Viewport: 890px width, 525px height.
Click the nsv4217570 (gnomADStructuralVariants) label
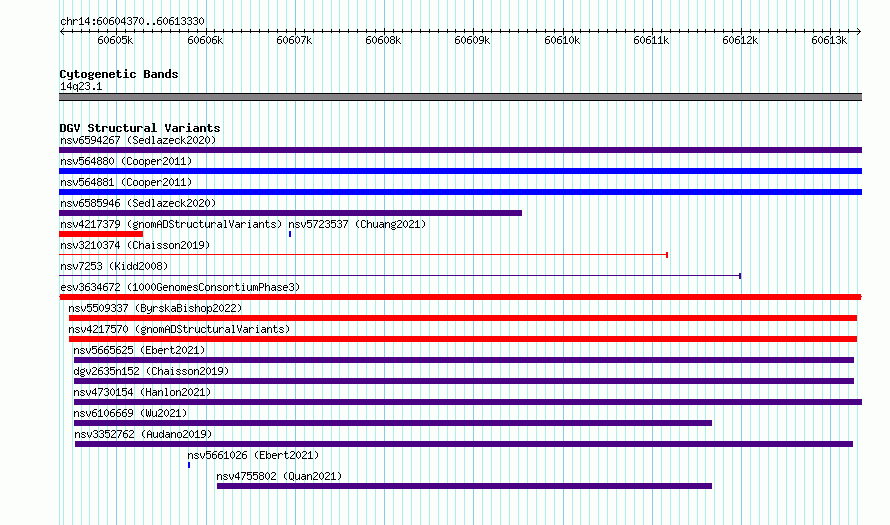(179, 329)
